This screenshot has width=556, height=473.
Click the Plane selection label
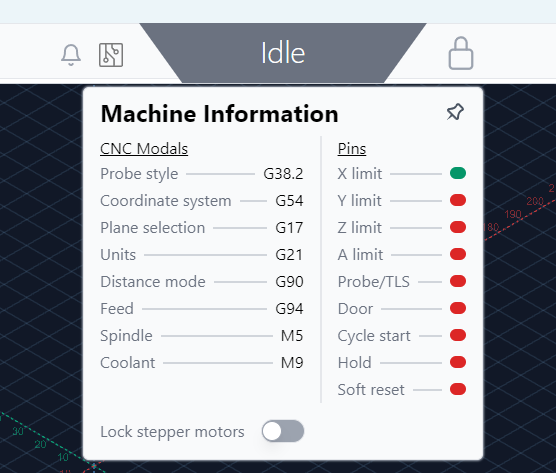coord(153,228)
